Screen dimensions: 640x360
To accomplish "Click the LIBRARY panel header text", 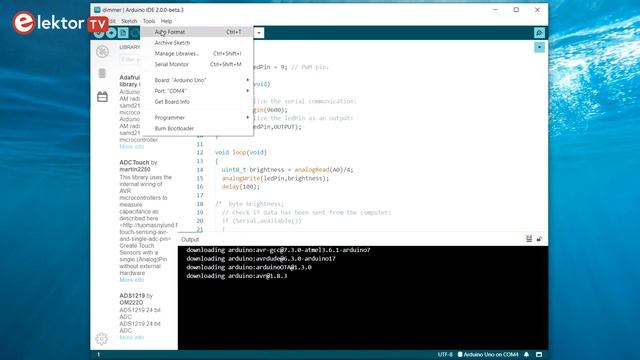I will [x=130, y=47].
